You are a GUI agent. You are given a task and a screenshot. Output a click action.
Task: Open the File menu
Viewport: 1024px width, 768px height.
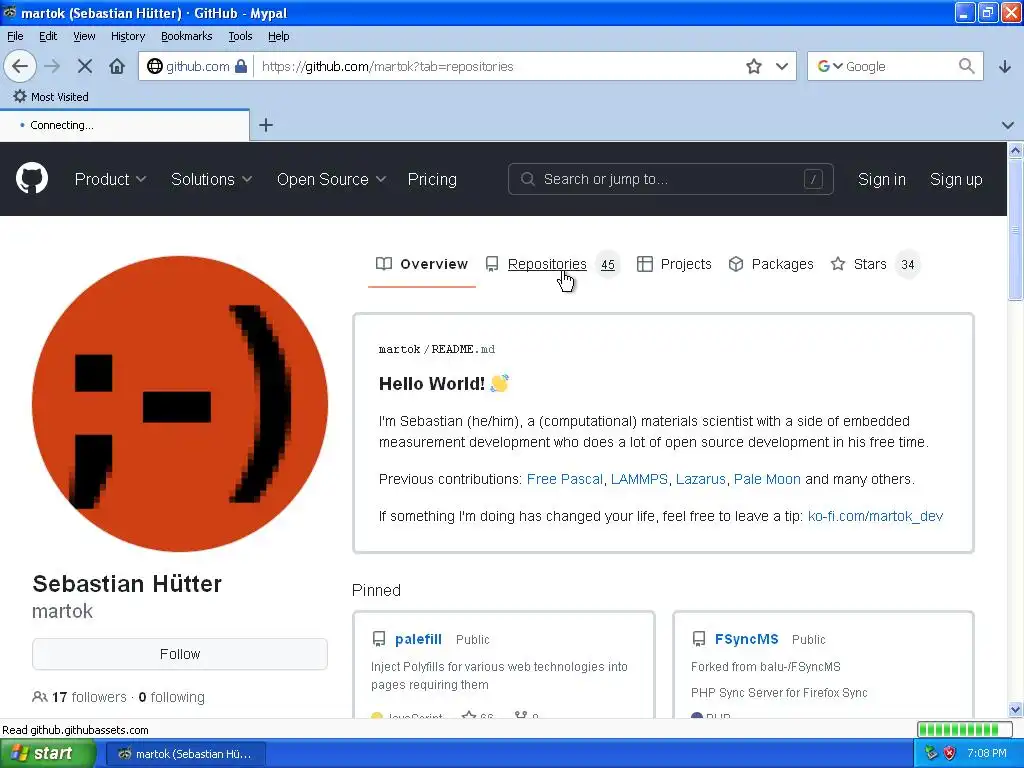point(15,36)
